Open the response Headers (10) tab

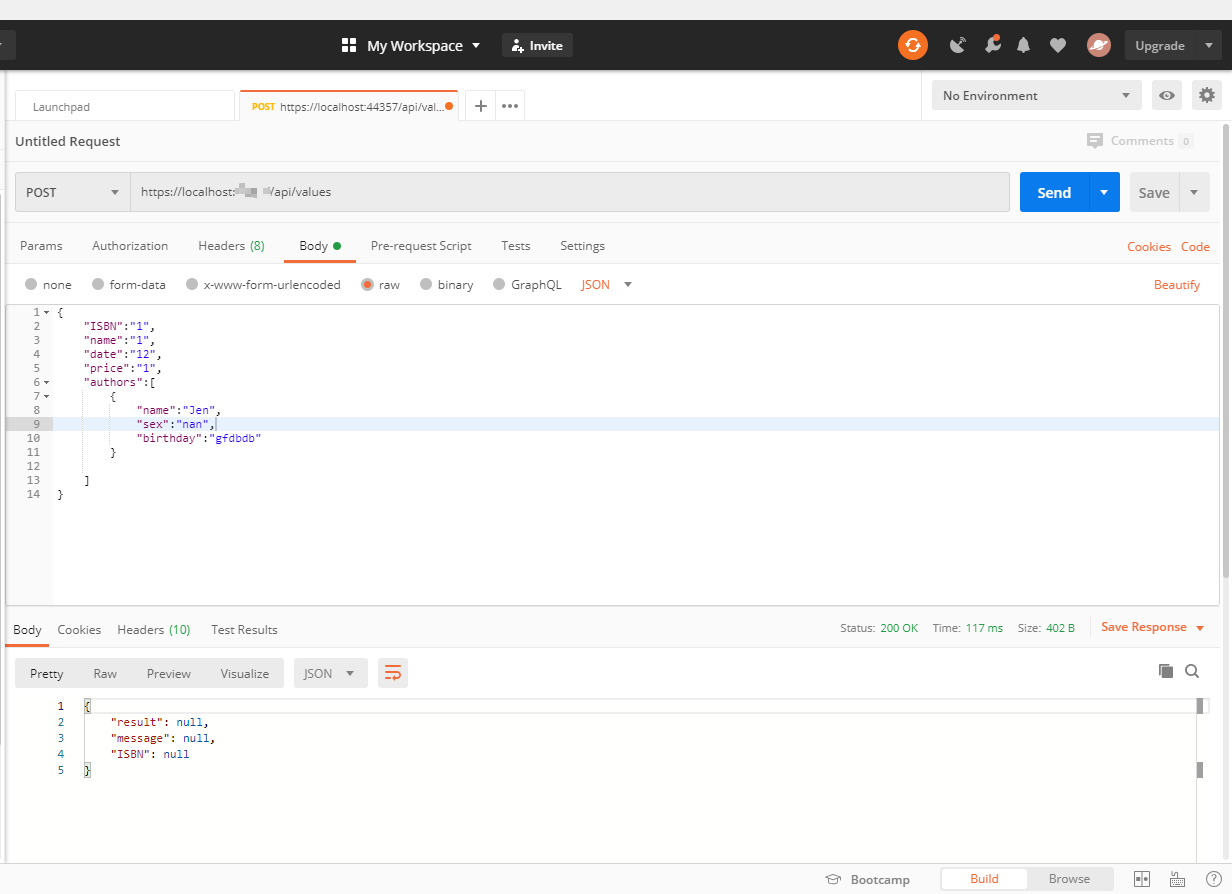click(x=154, y=629)
